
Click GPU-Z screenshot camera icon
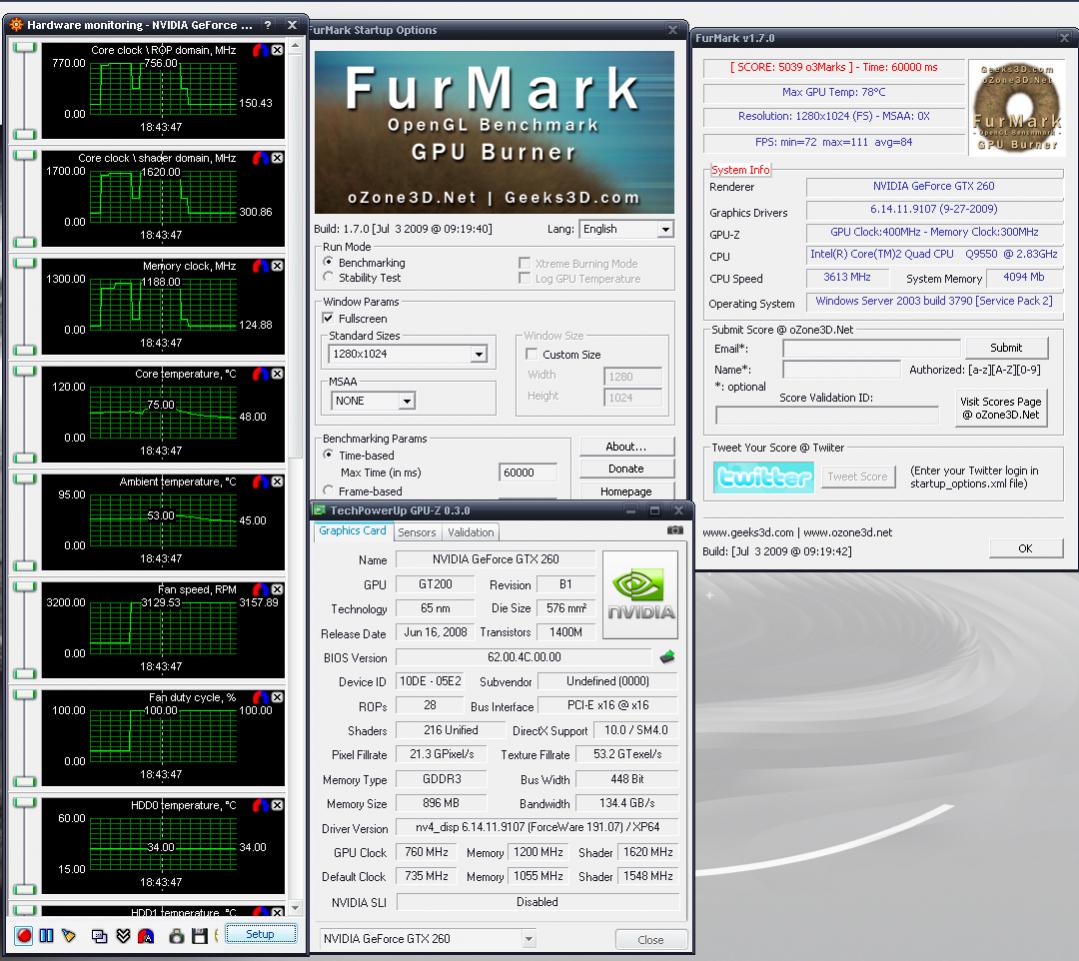[x=675, y=530]
